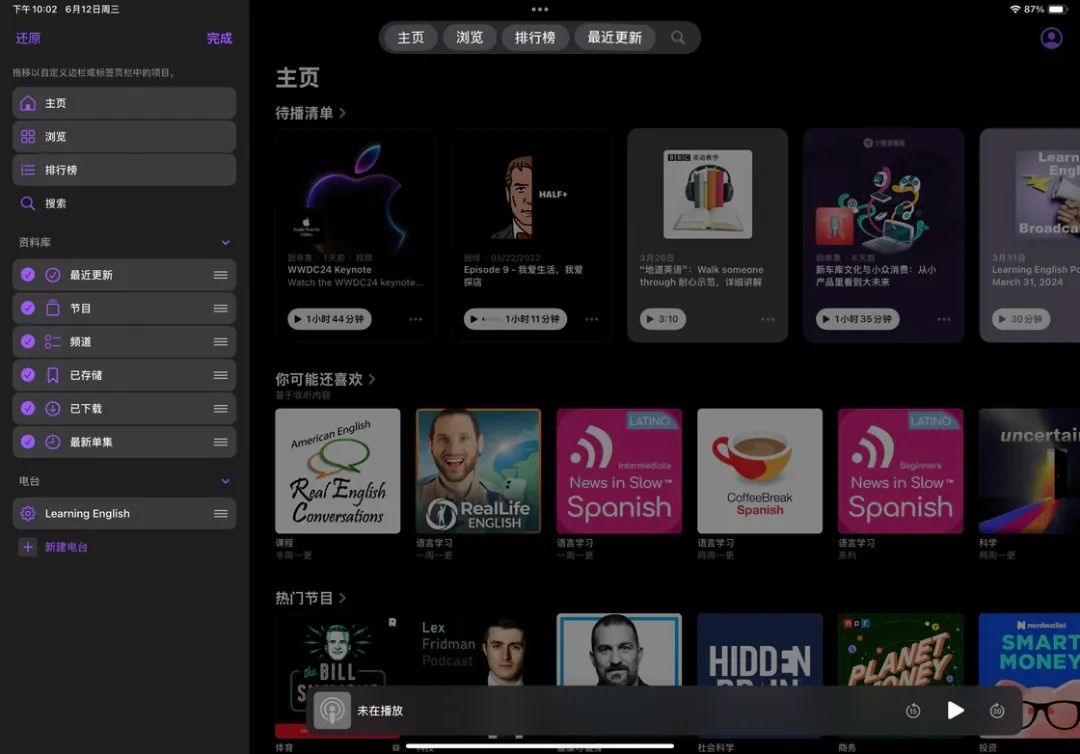
Task: Tap skip forward 30 seconds icon
Action: [997, 711]
